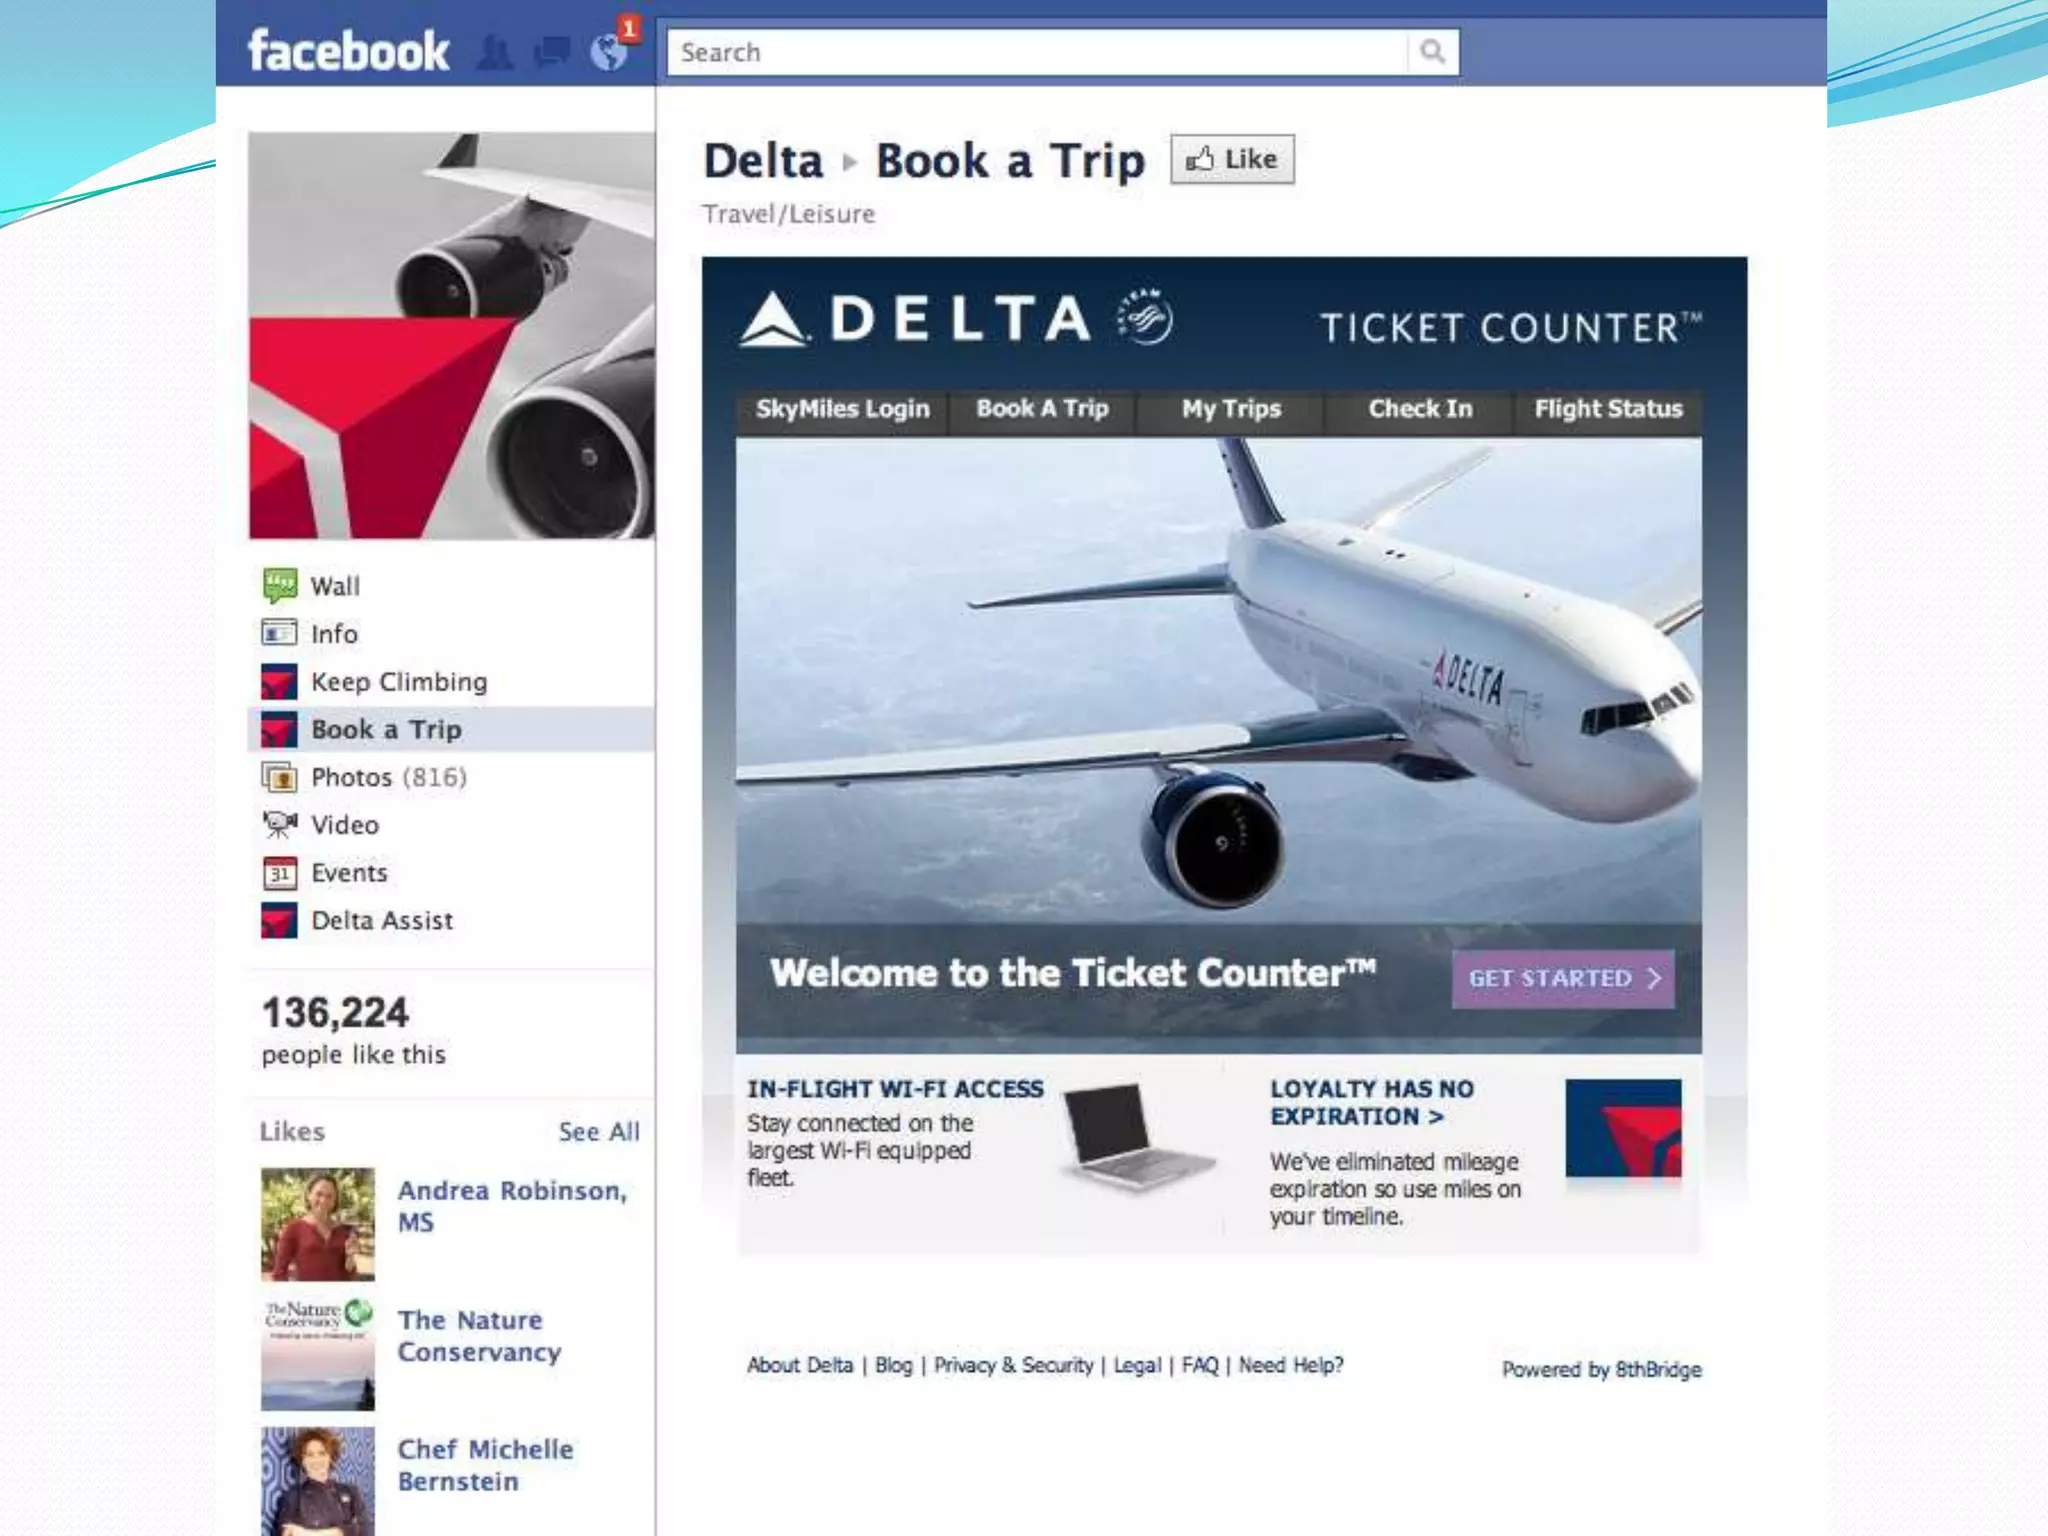This screenshot has height=1536, width=2048.
Task: Like the Delta page
Action: (1232, 160)
